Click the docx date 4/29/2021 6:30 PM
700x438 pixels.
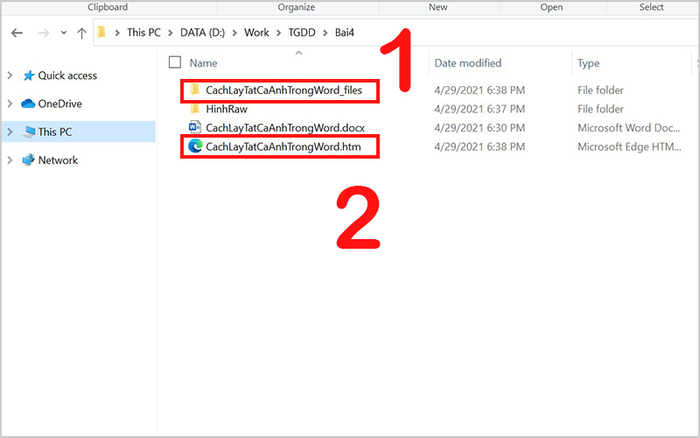pos(479,128)
